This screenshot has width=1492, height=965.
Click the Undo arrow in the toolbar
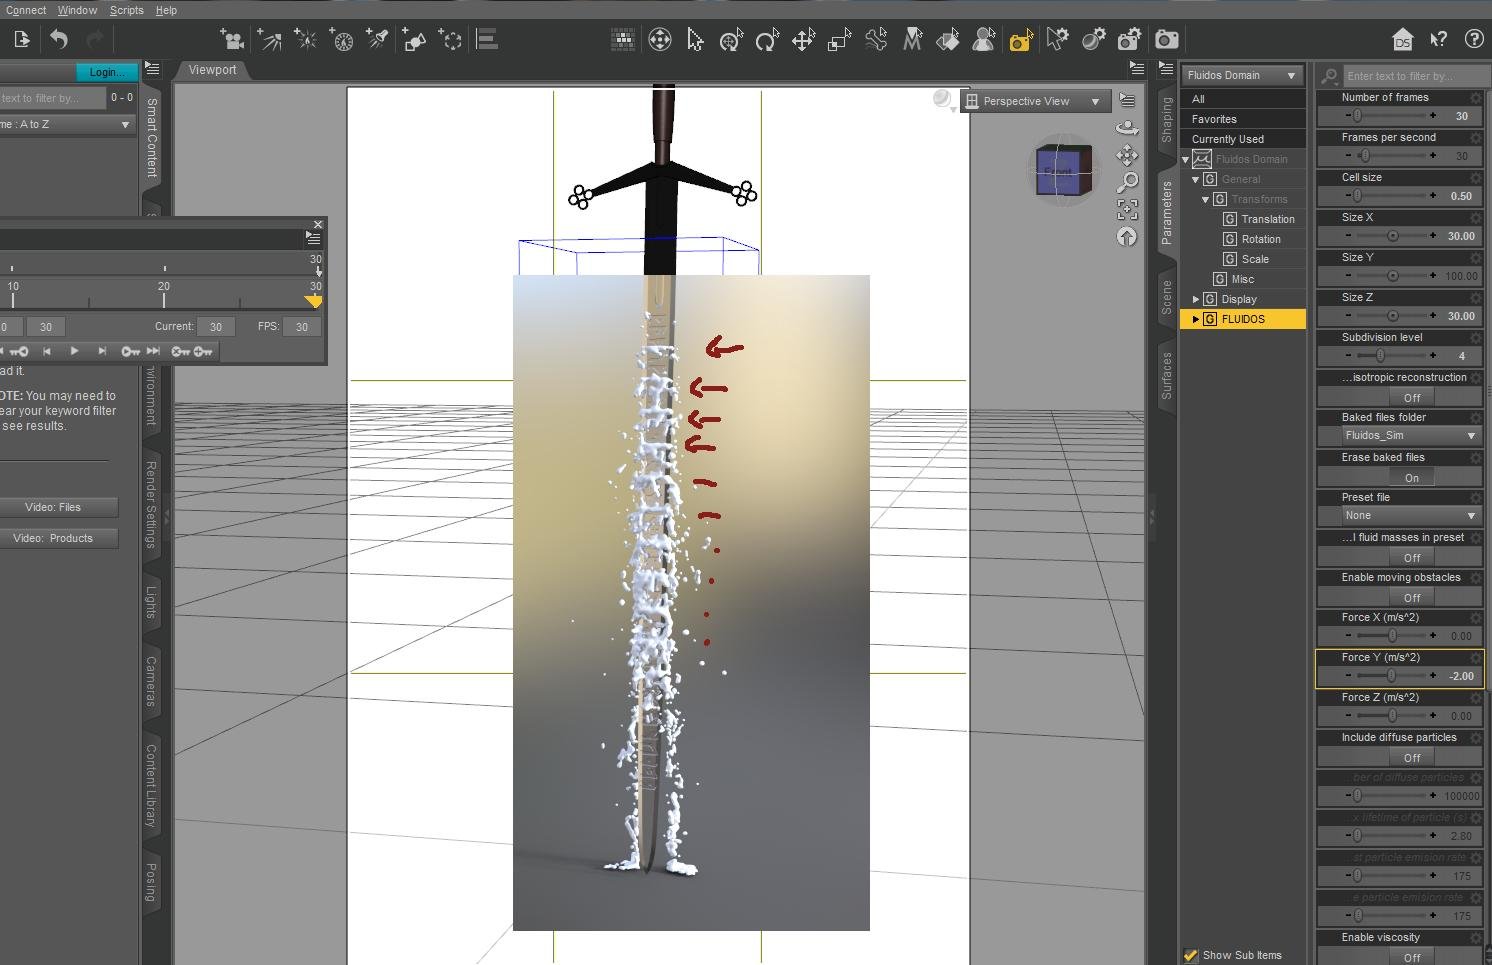pos(59,40)
